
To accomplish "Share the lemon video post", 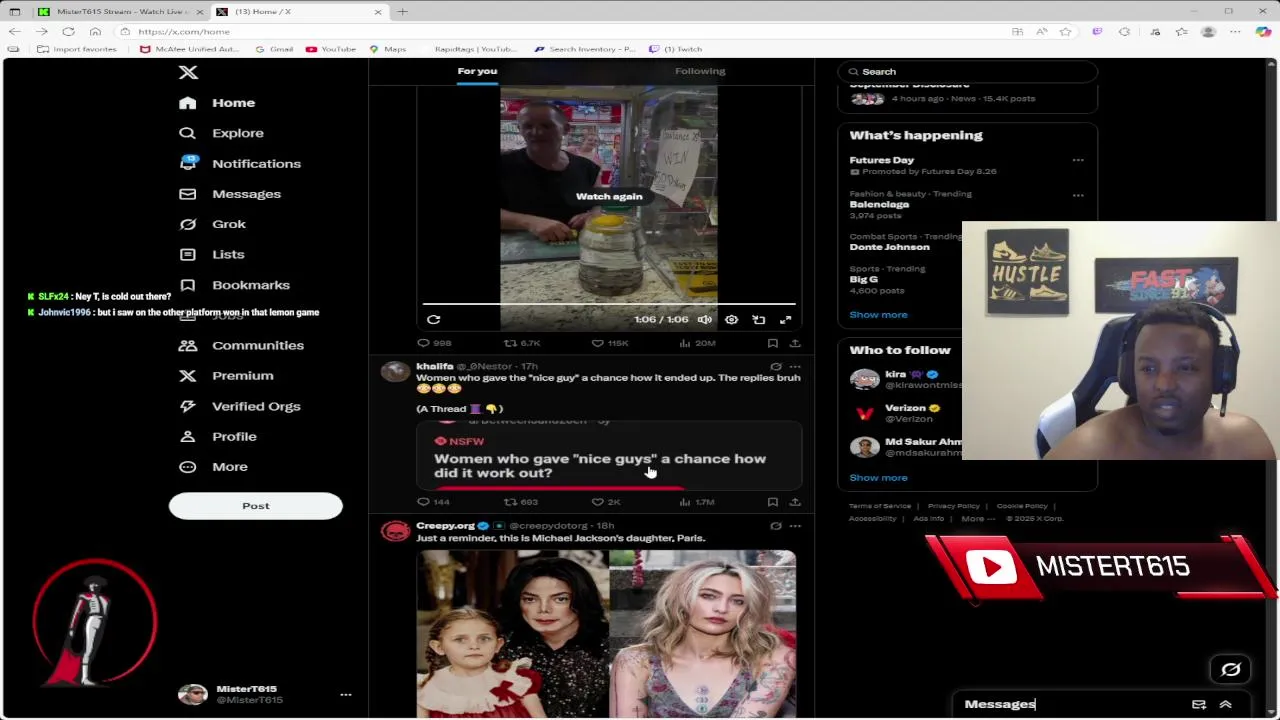I will tap(795, 343).
